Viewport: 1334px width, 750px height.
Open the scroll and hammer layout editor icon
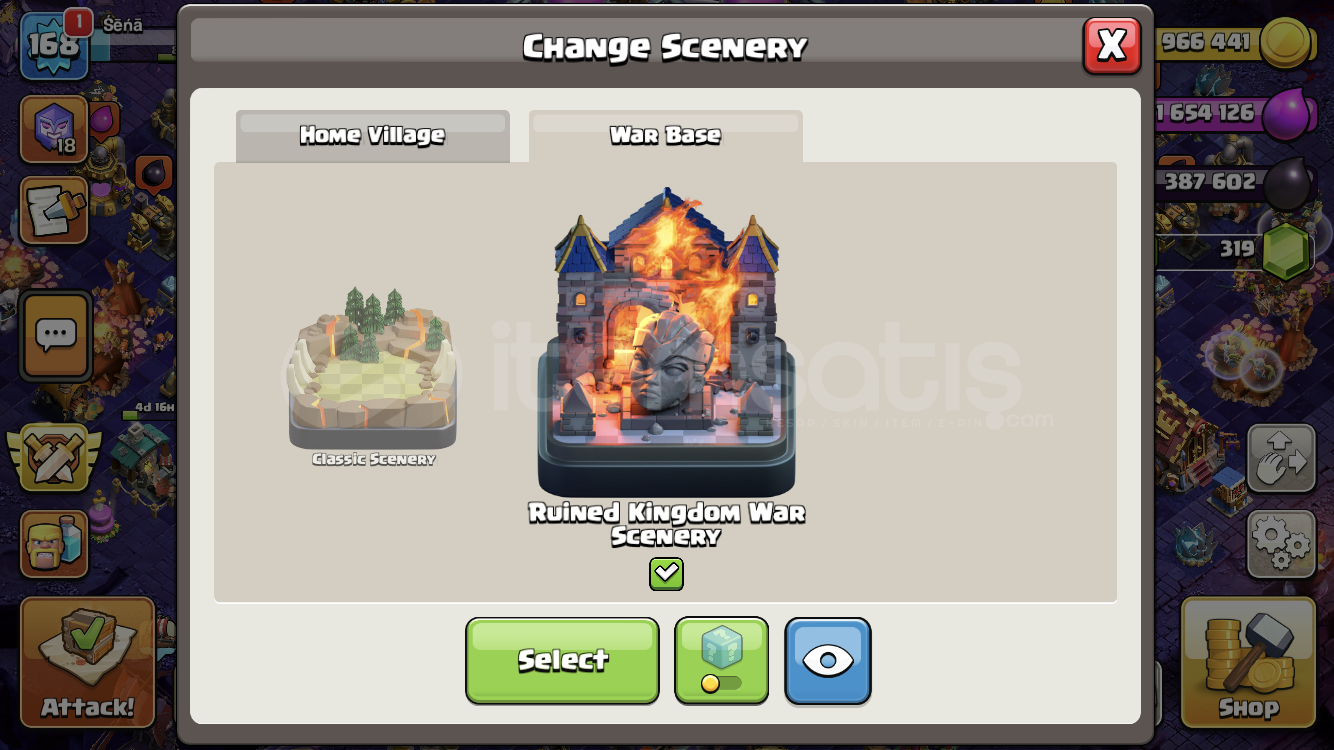pos(54,210)
